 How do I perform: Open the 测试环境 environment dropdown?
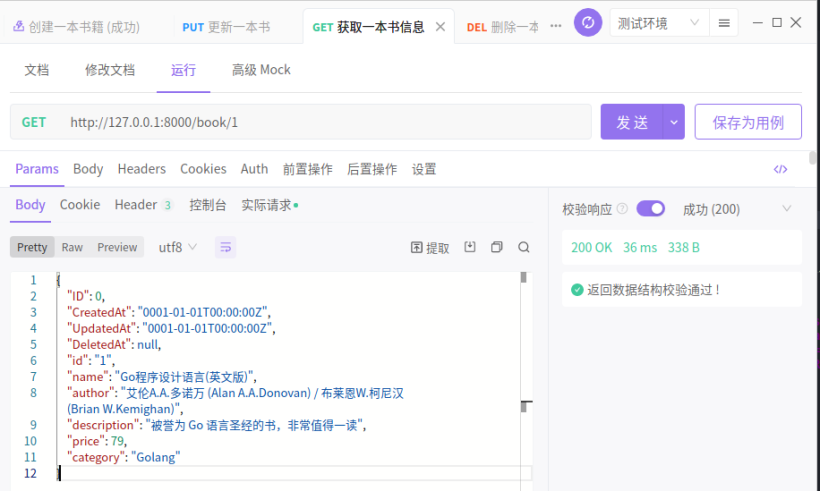658,23
